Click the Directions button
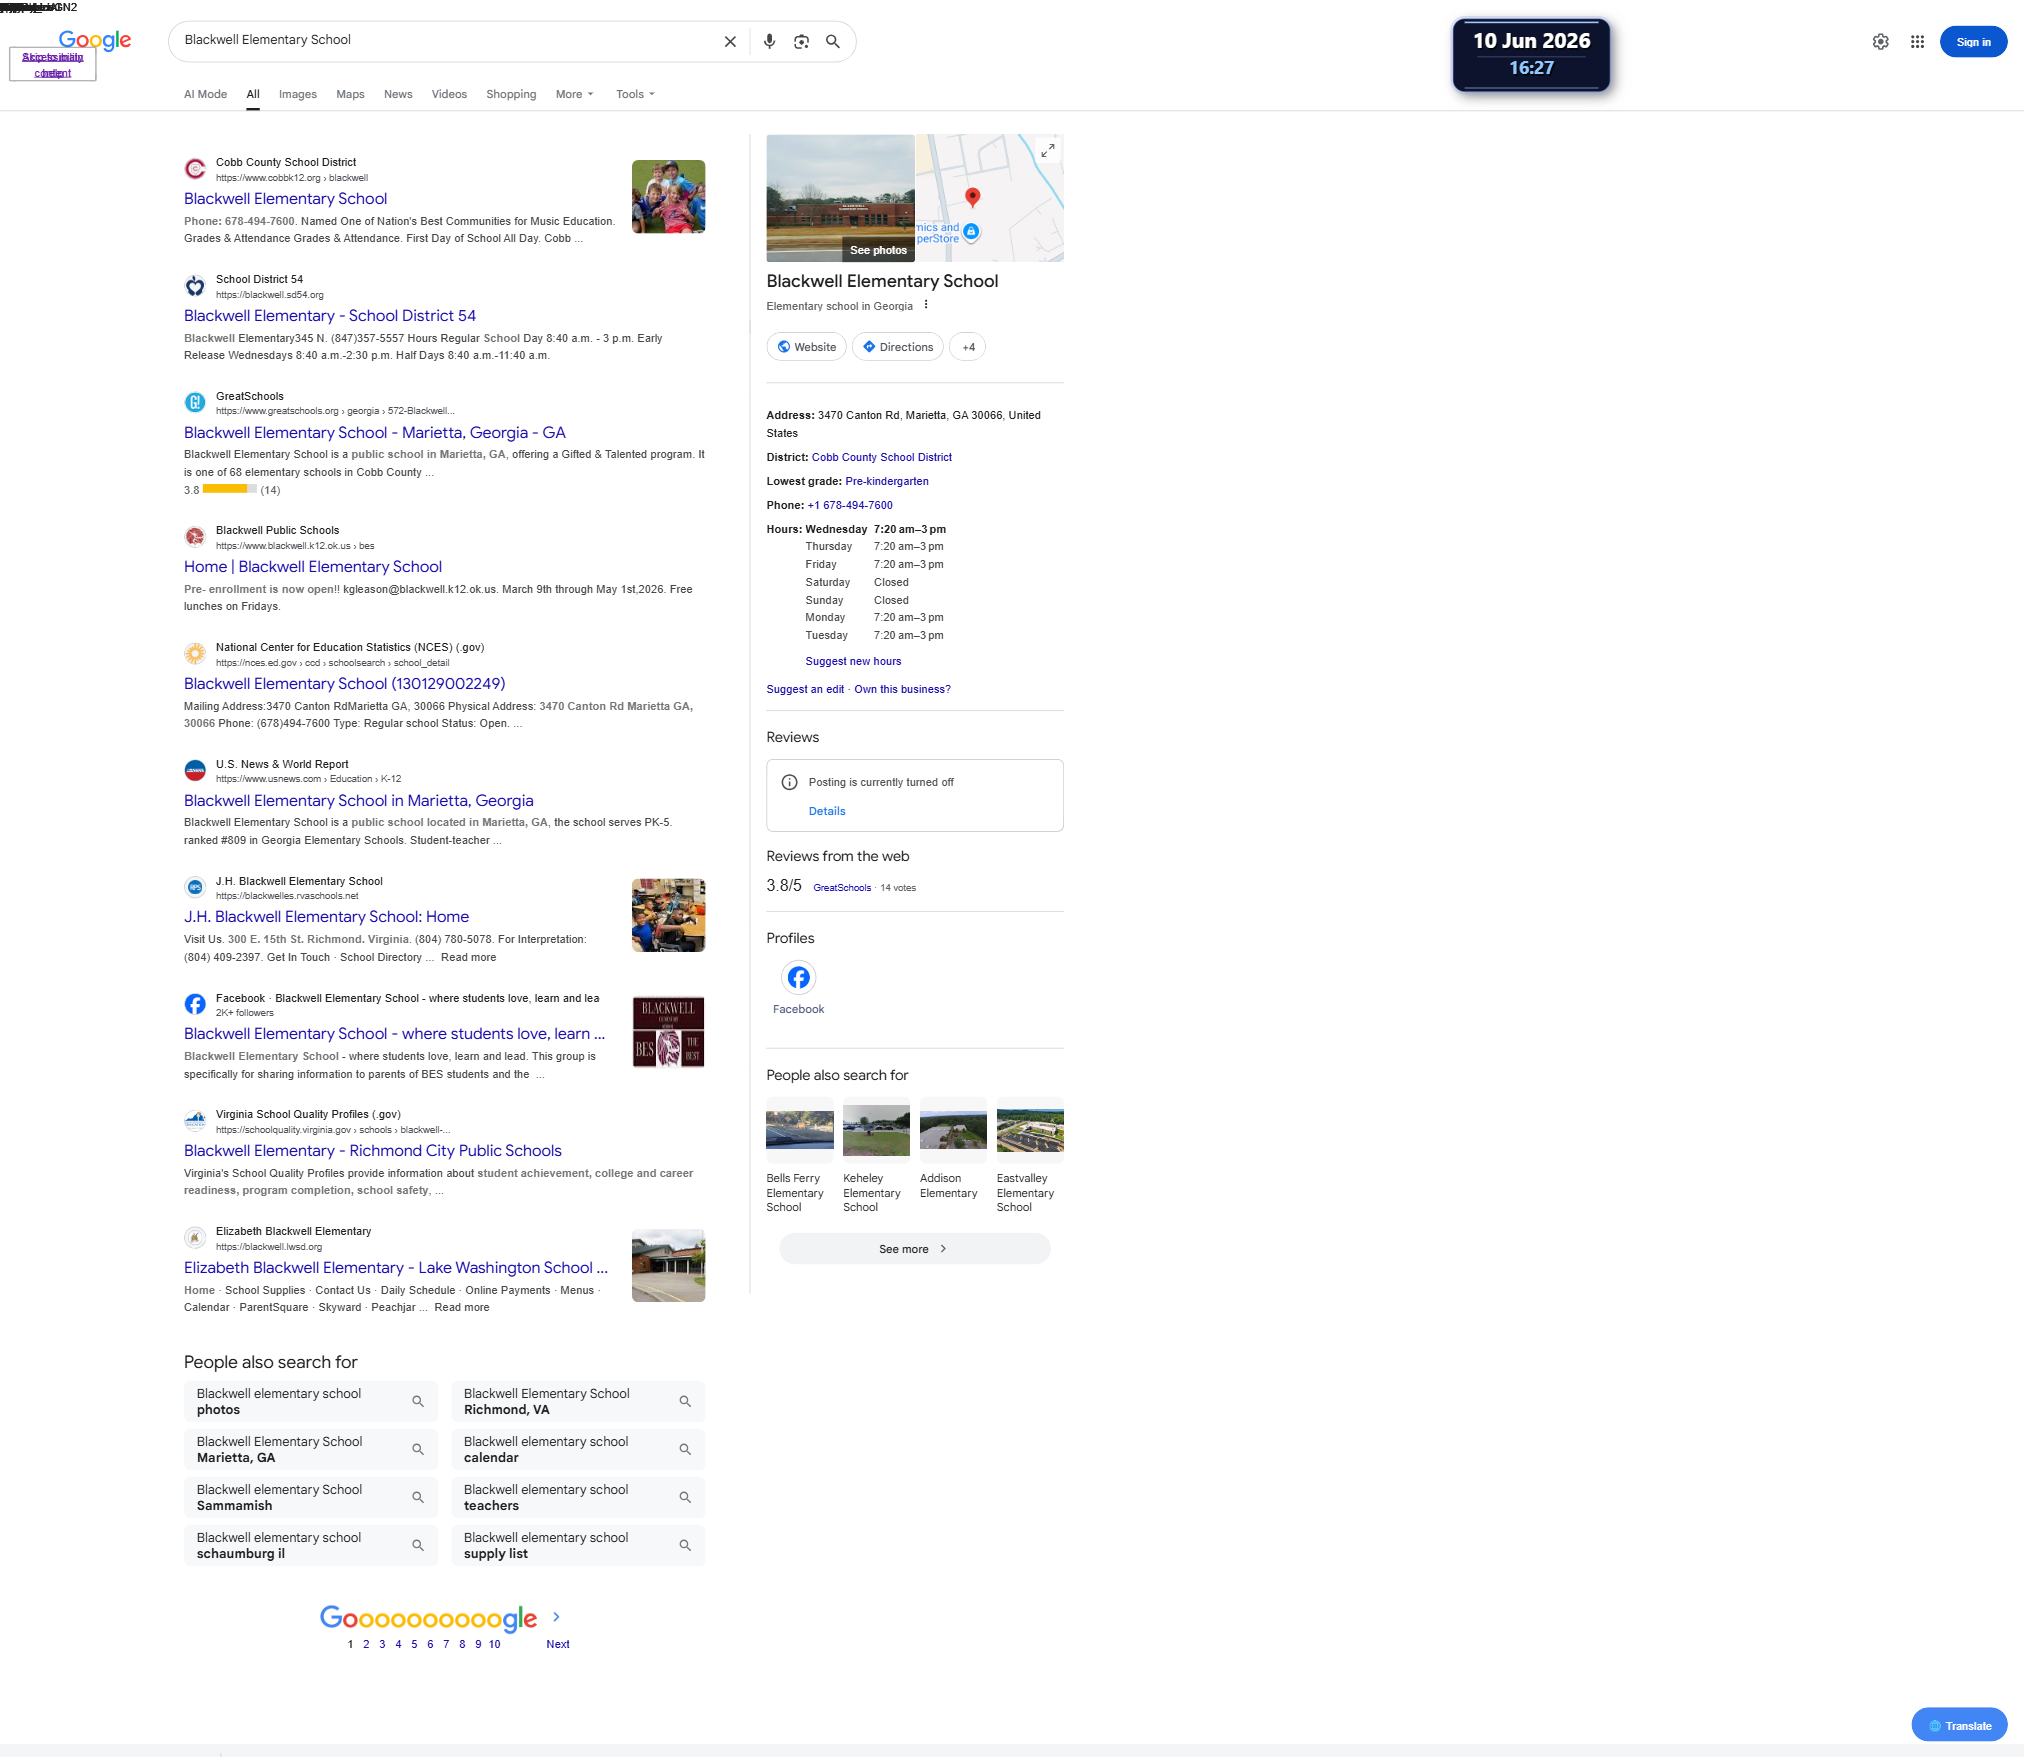This screenshot has height=1757, width=2036. (x=898, y=347)
